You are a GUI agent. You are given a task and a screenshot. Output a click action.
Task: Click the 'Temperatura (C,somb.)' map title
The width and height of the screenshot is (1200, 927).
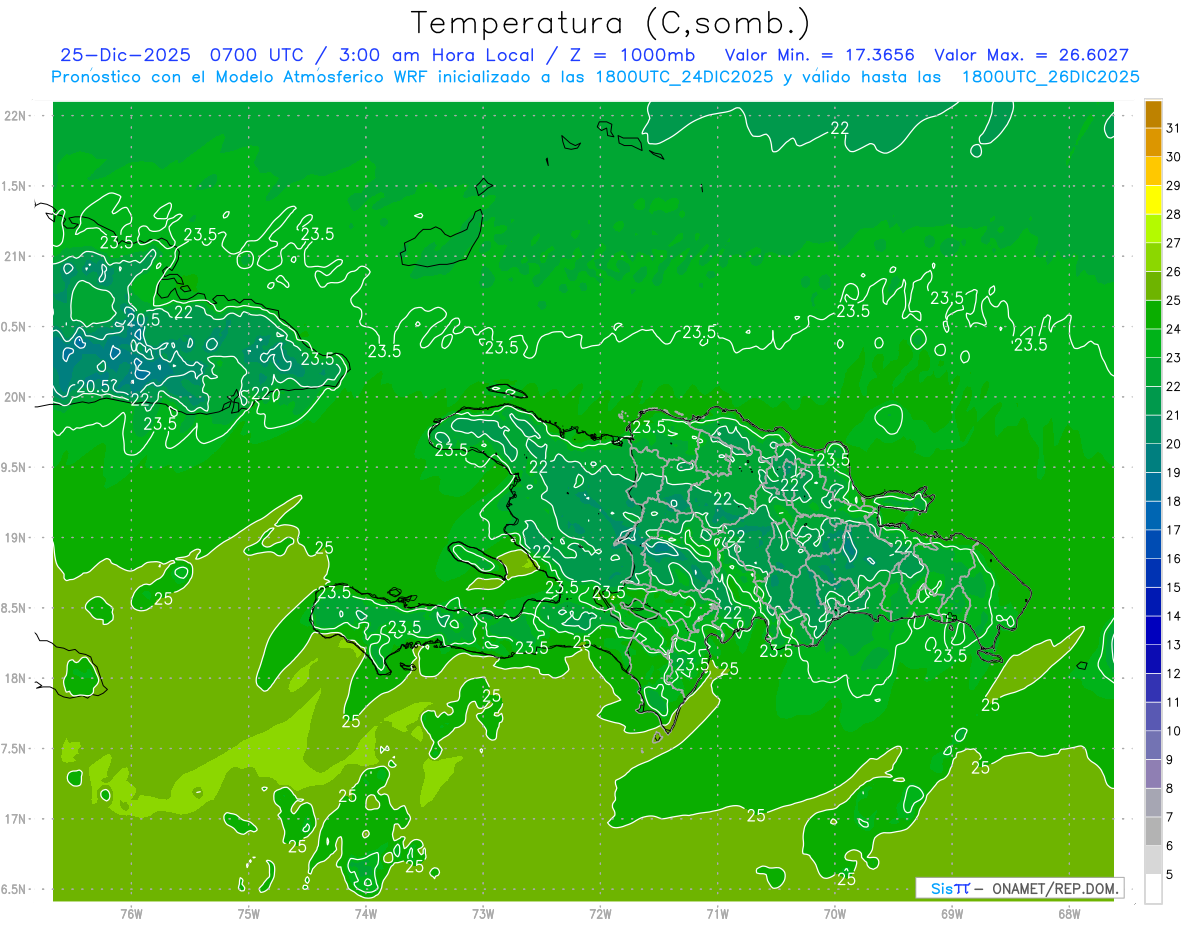pos(611,23)
